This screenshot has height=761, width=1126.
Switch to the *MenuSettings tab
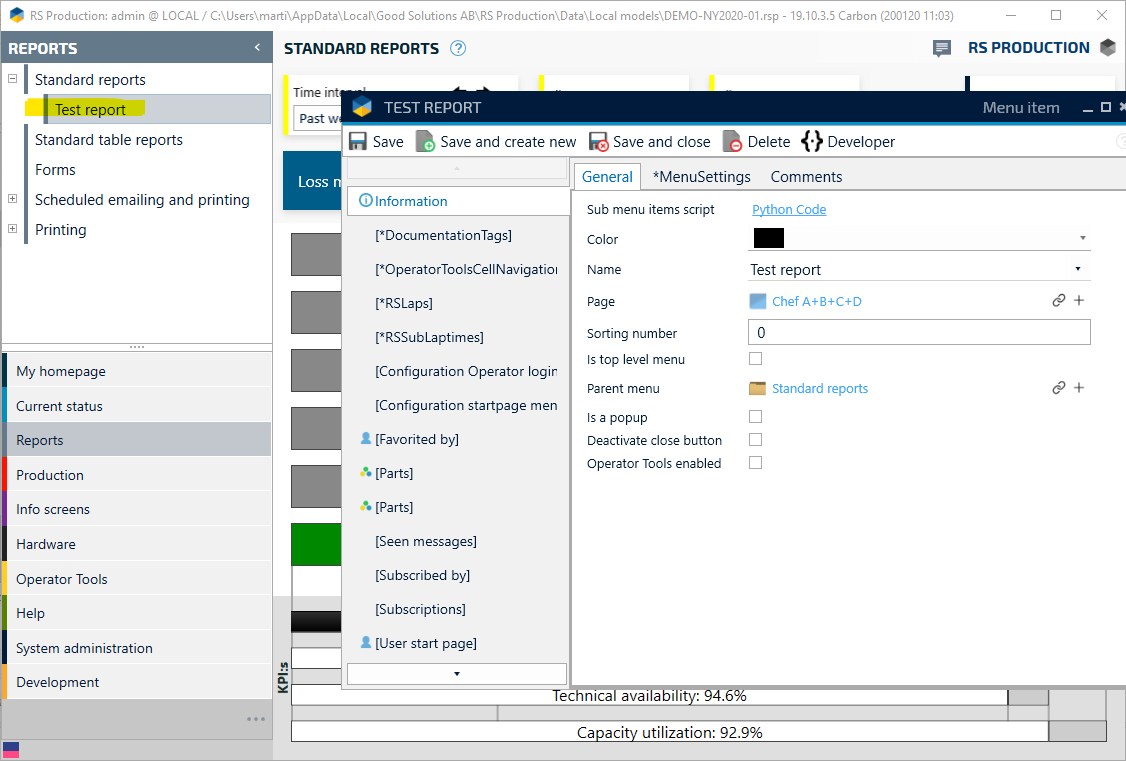701,177
